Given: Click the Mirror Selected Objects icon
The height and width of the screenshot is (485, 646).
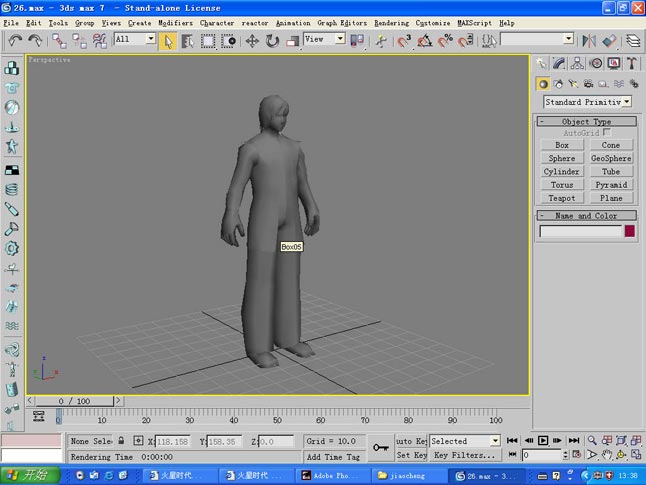Looking at the screenshot, I should click(589, 41).
